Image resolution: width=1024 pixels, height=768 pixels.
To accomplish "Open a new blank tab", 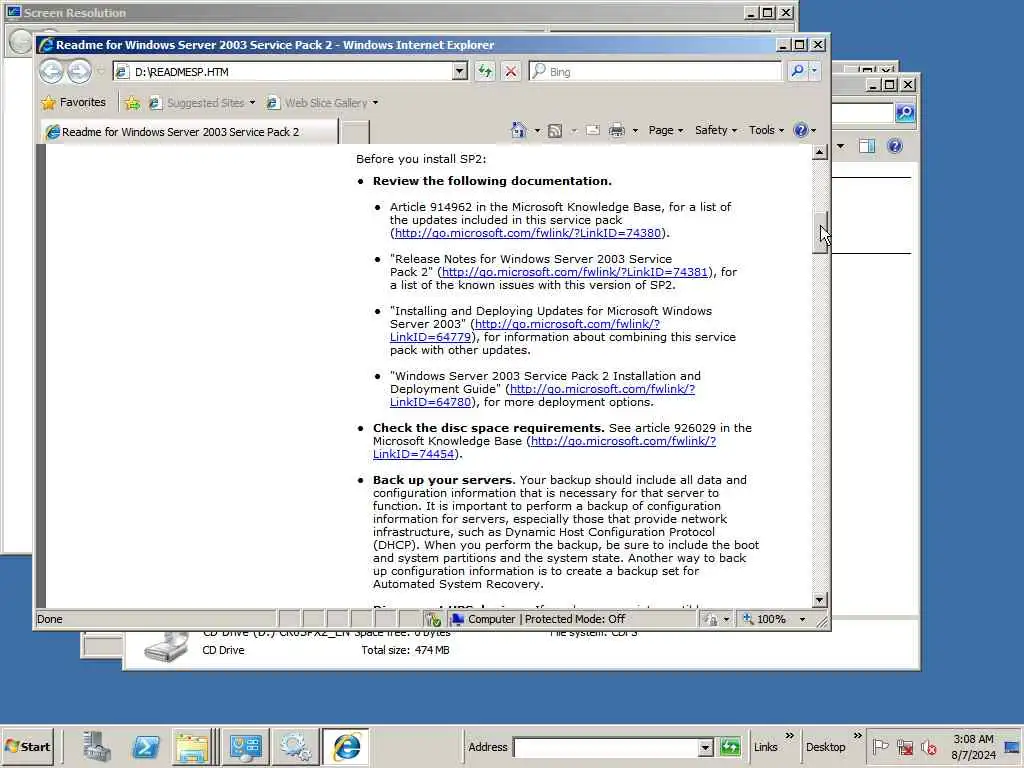I will click(355, 132).
